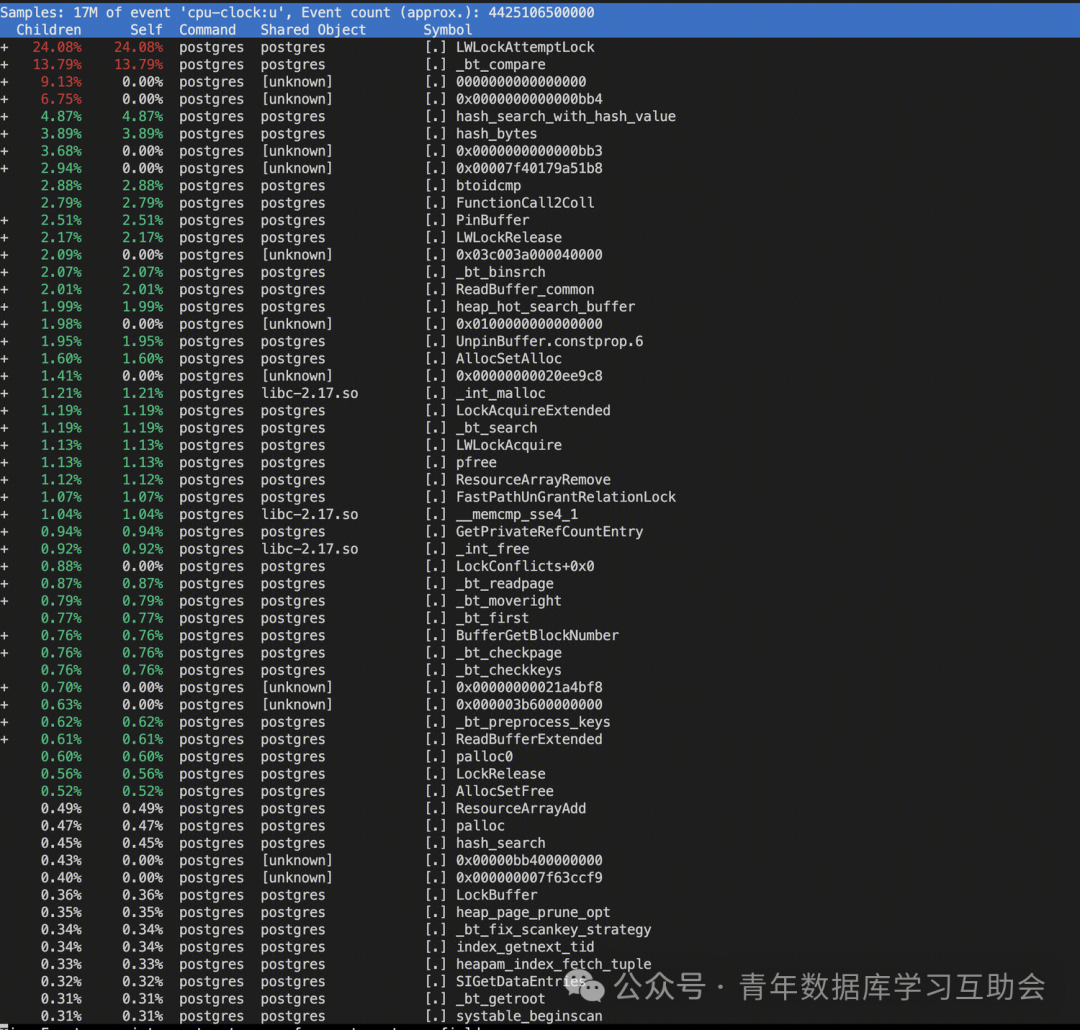This screenshot has width=1080, height=1030.
Task: Select the UnpinBuffer.constprop.6 symbol
Action: pos(550,342)
